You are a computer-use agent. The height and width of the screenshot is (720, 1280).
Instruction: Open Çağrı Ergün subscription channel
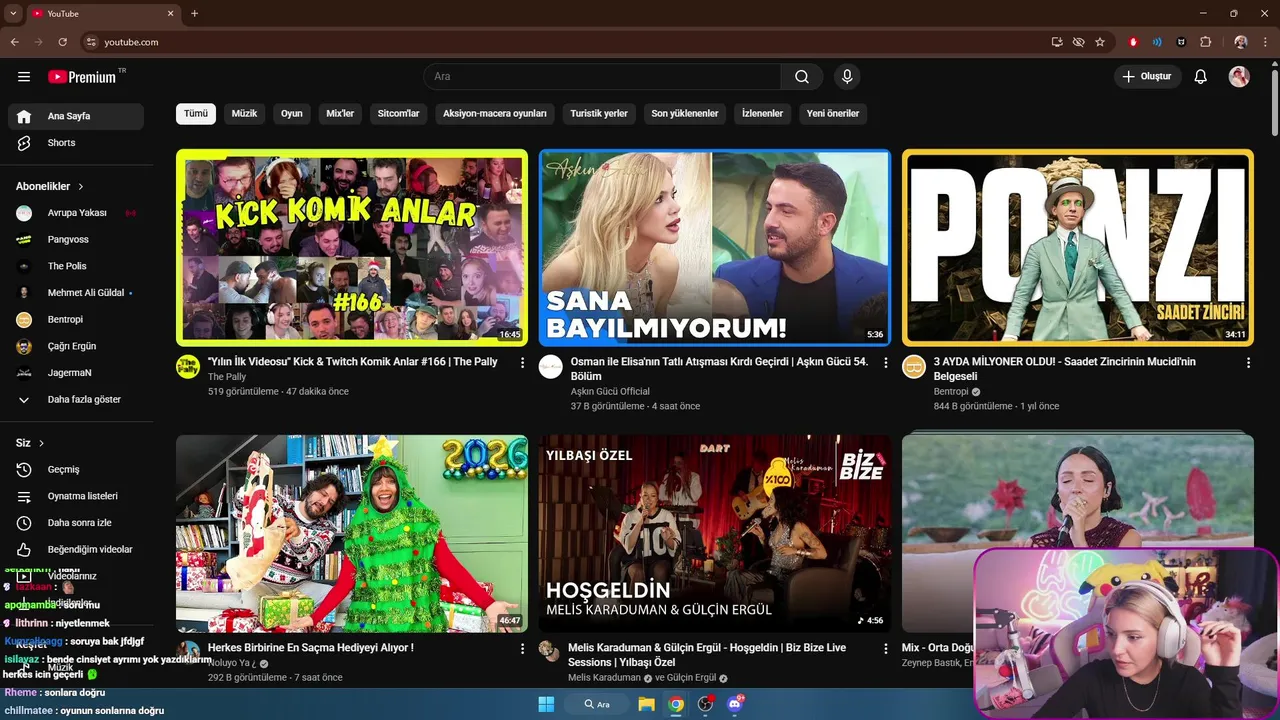tap(76, 346)
